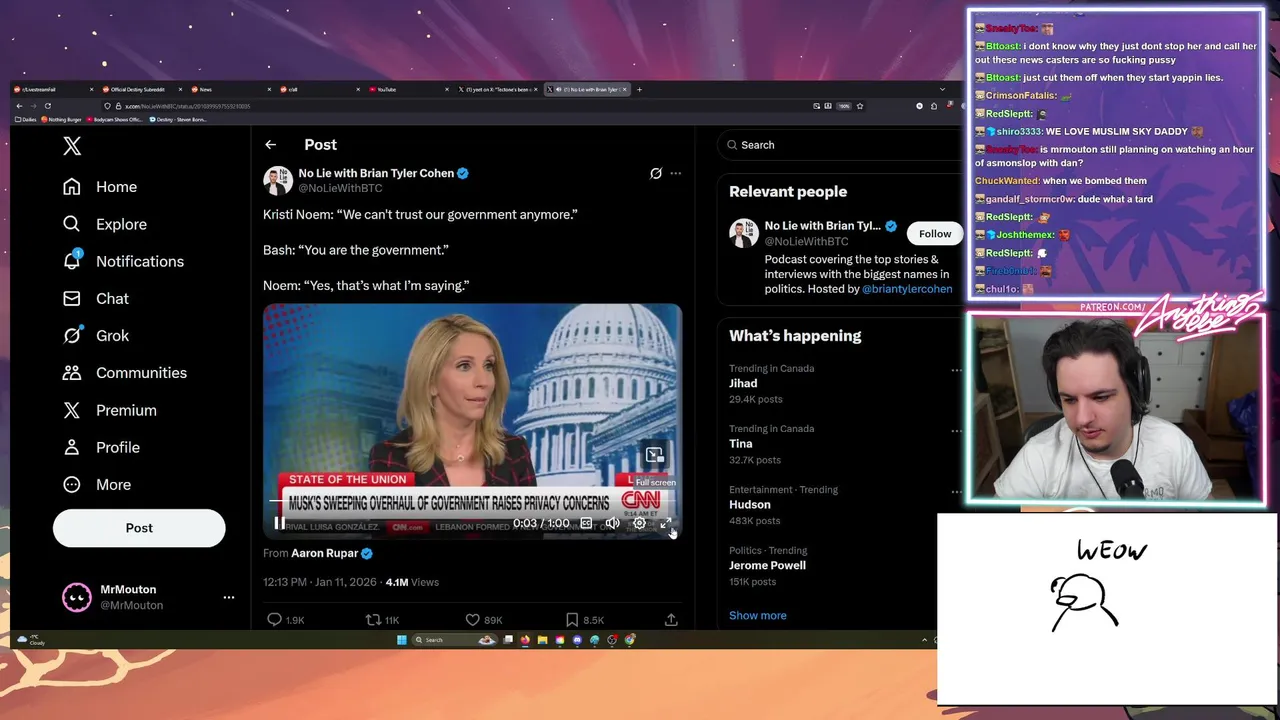Image resolution: width=1280 pixels, height=720 pixels.
Task: Open the Nothing Burger bookmark
Action: [x=62, y=119]
